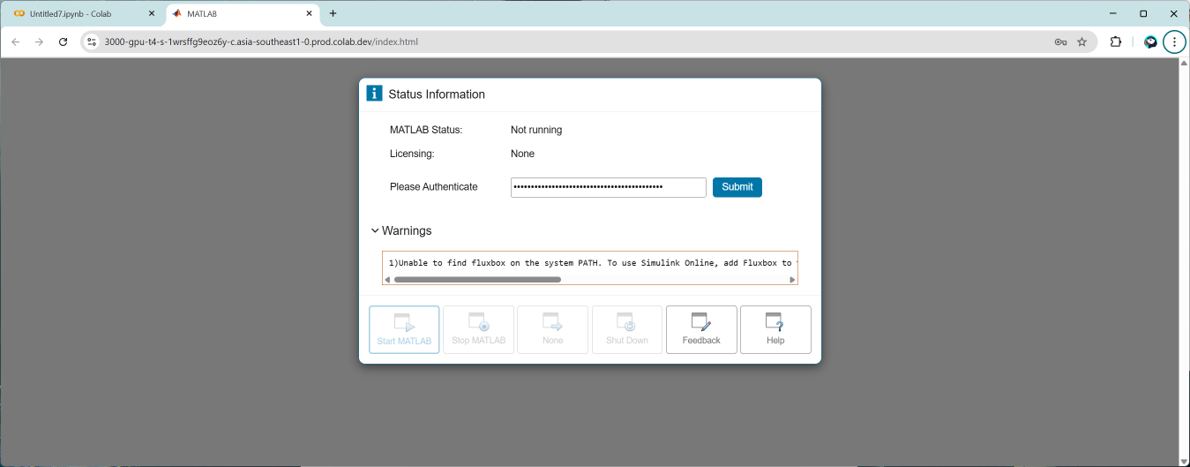
Task: Select the MATLAB browser tab
Action: coord(241,14)
